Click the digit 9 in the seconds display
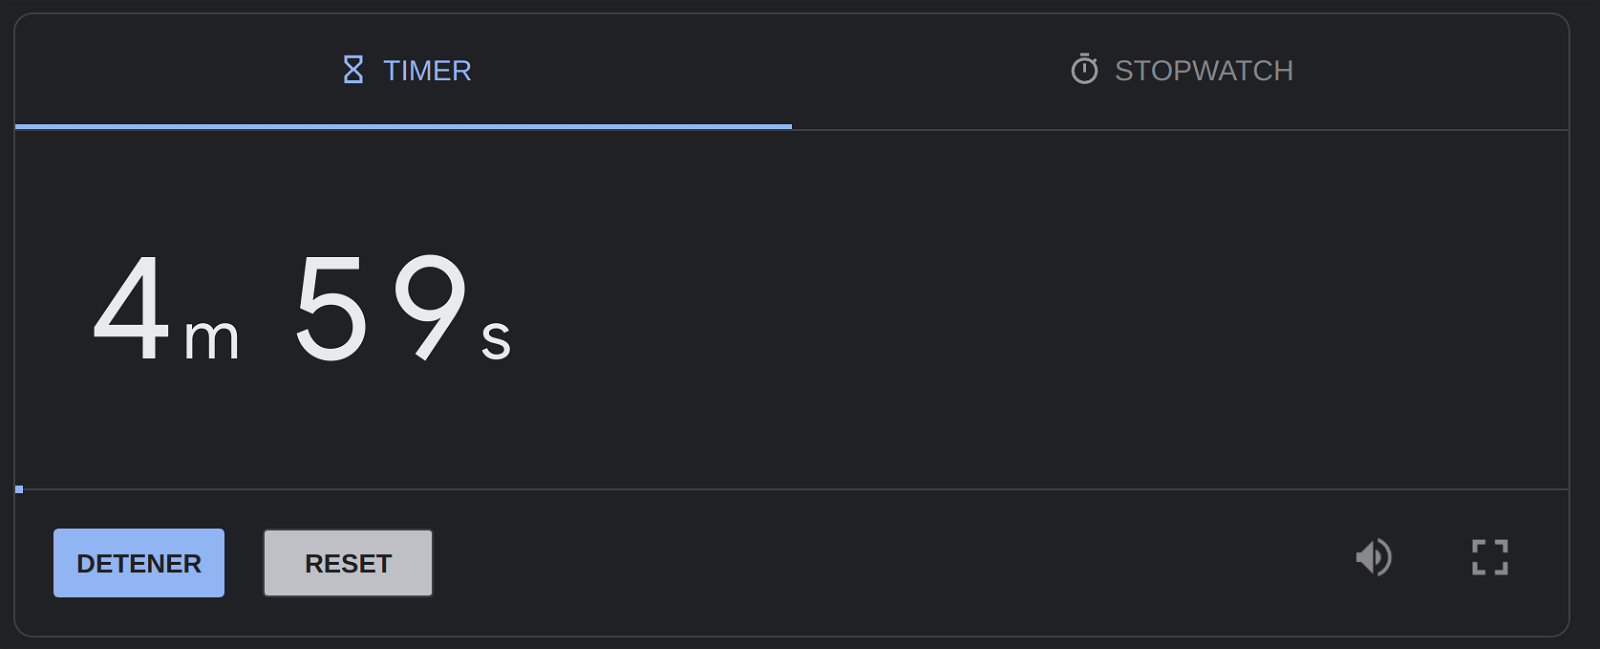Screen dimensions: 1600x649 pyautogui.click(x=431, y=307)
